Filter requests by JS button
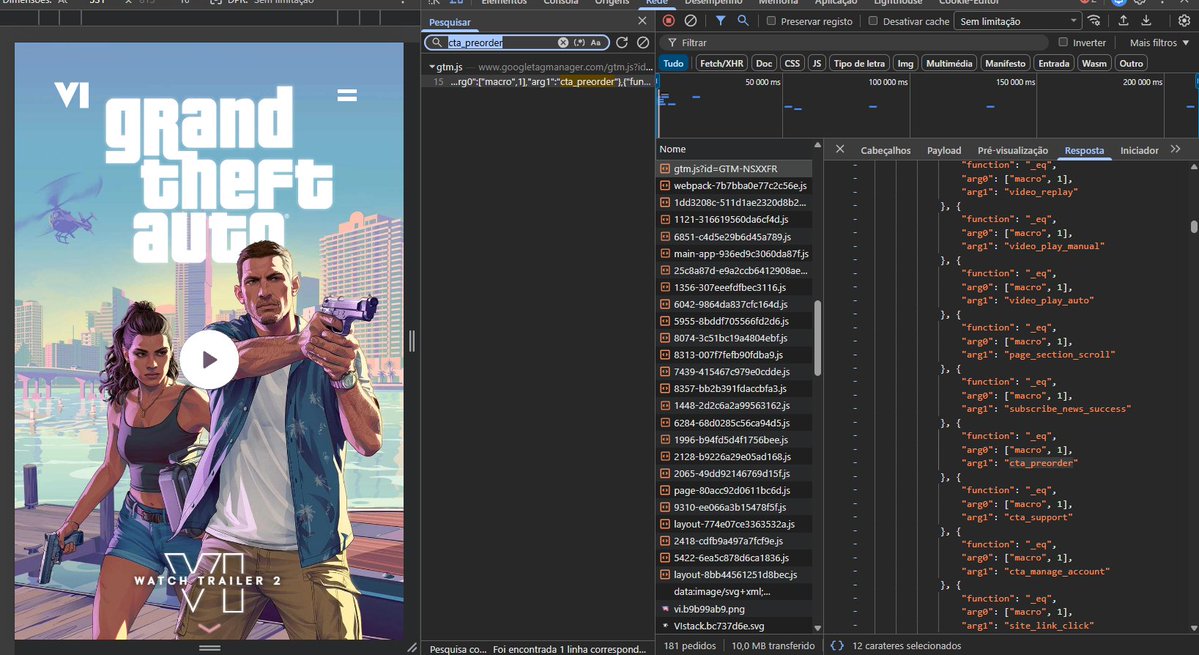This screenshot has width=1199, height=655. (817, 63)
